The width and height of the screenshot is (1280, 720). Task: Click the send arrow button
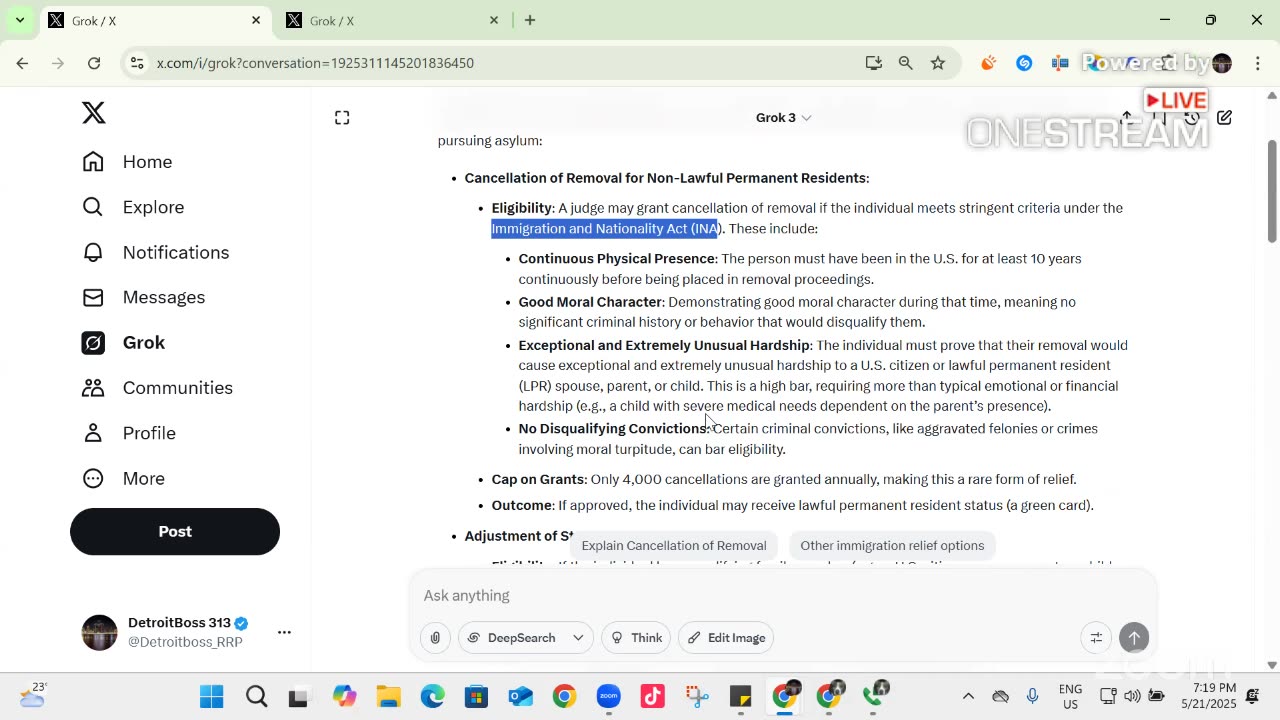pyautogui.click(x=1134, y=638)
